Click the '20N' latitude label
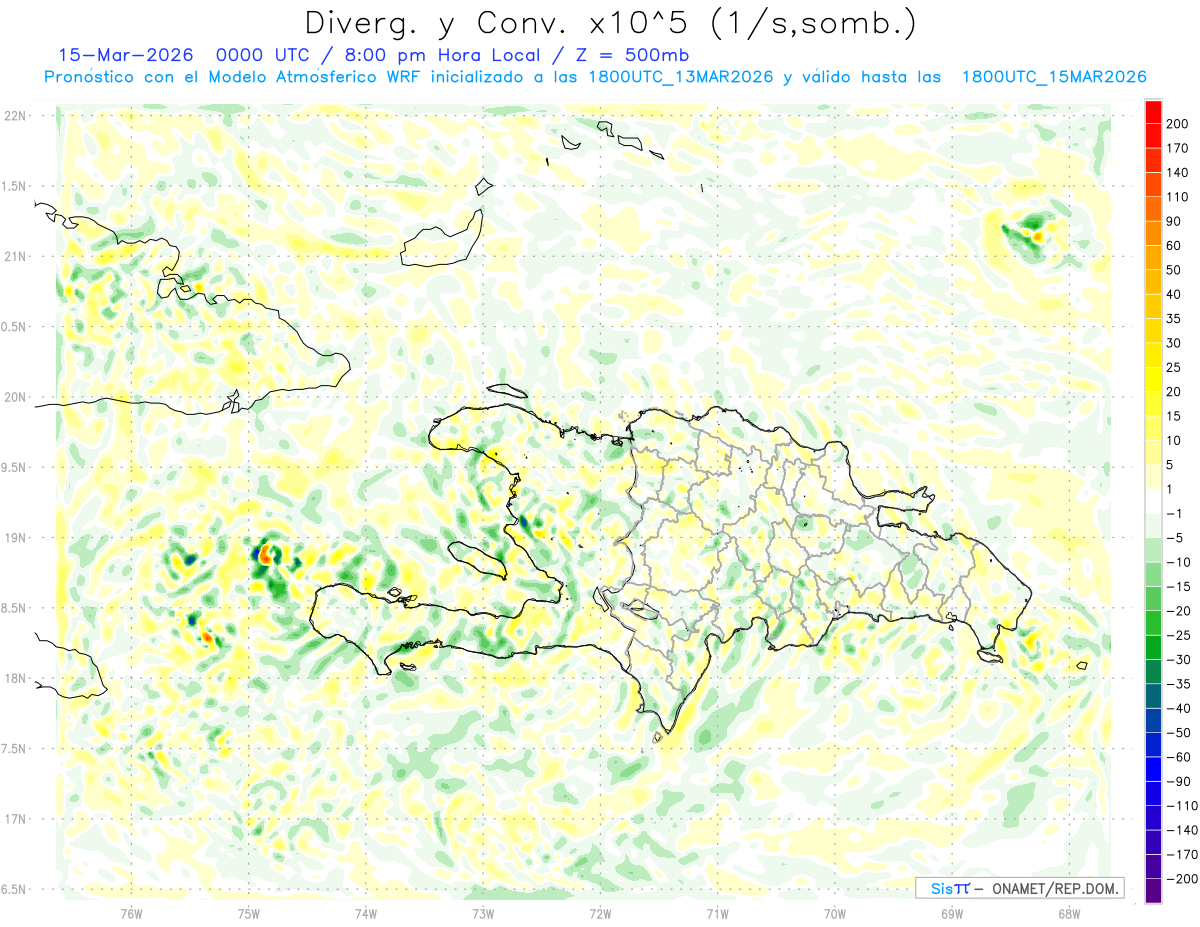 (x=15, y=397)
